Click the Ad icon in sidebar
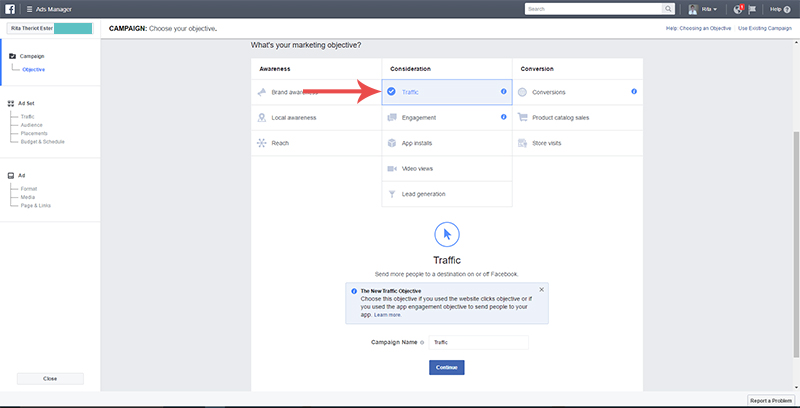 click(x=11, y=175)
